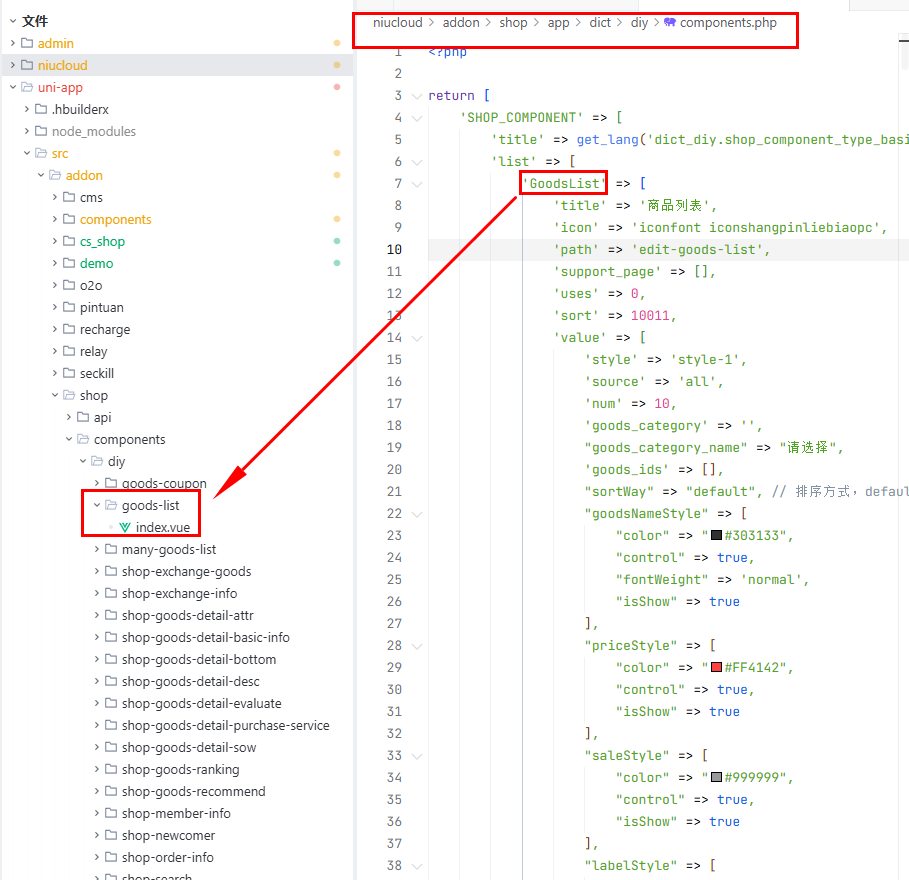Viewport: 909px width, 880px height.
Task: Click the #FF4142 red color swatch
Action: coord(716,668)
